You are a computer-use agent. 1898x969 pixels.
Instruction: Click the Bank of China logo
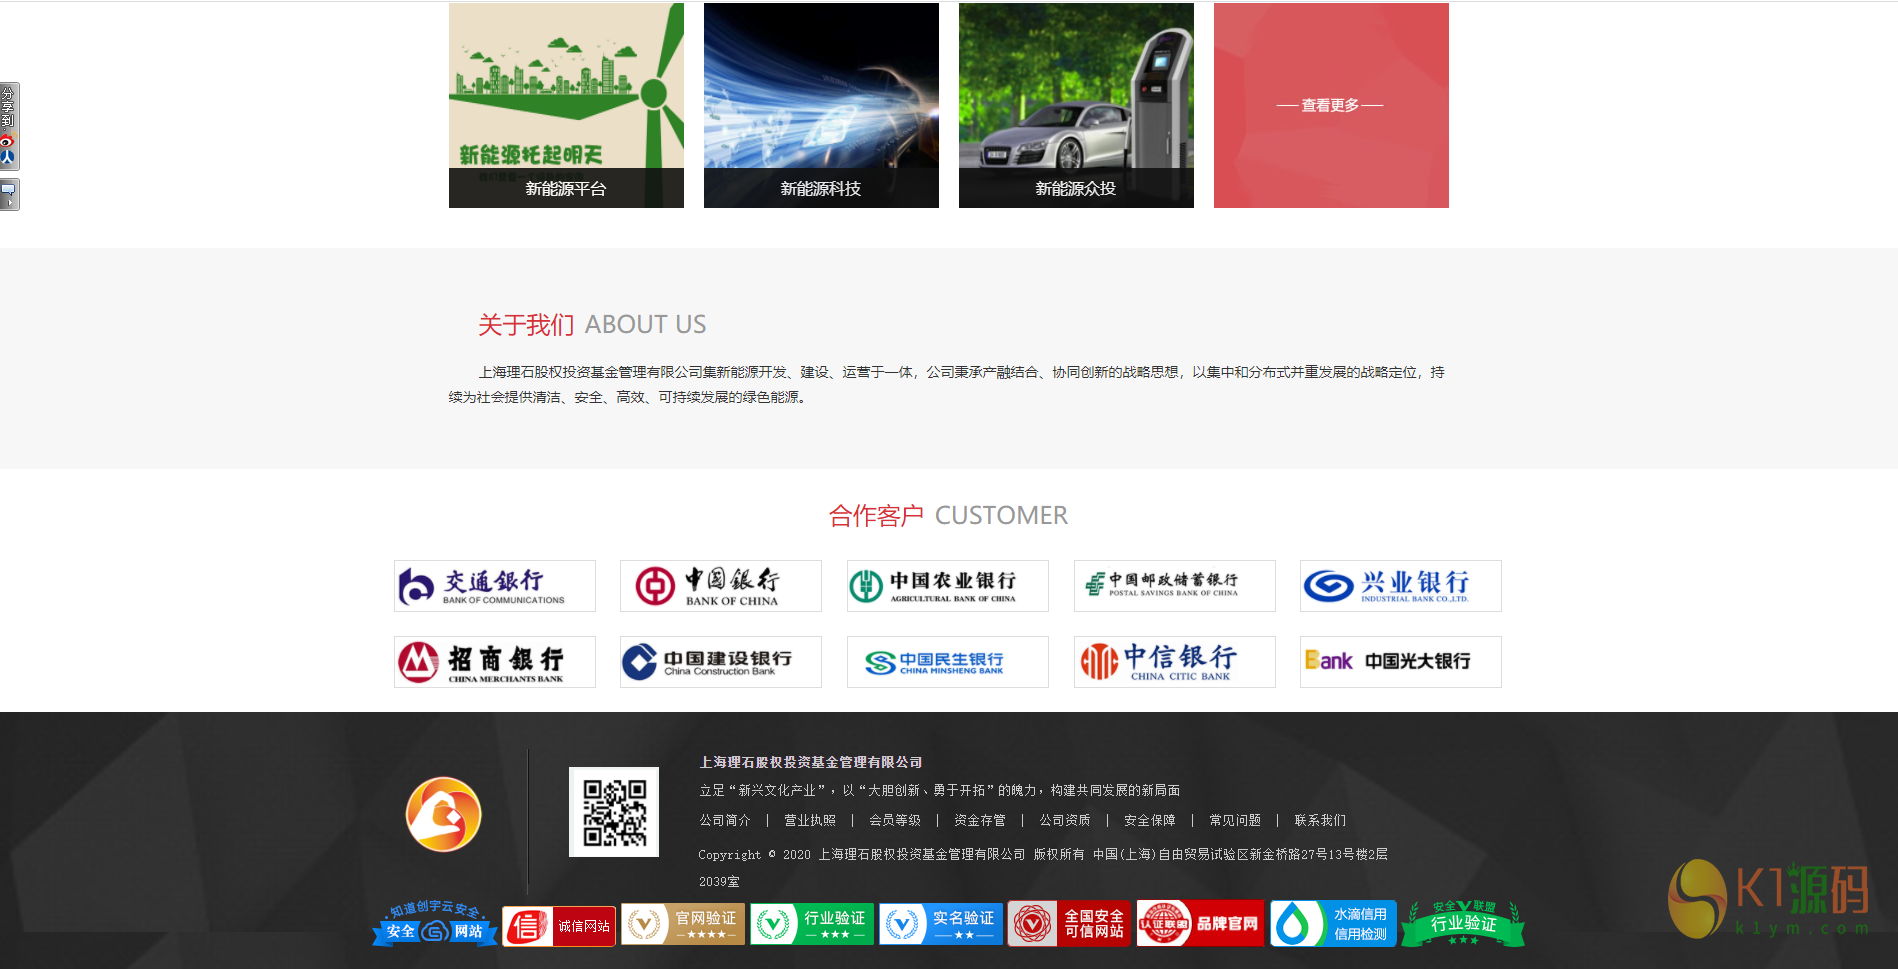coord(721,586)
